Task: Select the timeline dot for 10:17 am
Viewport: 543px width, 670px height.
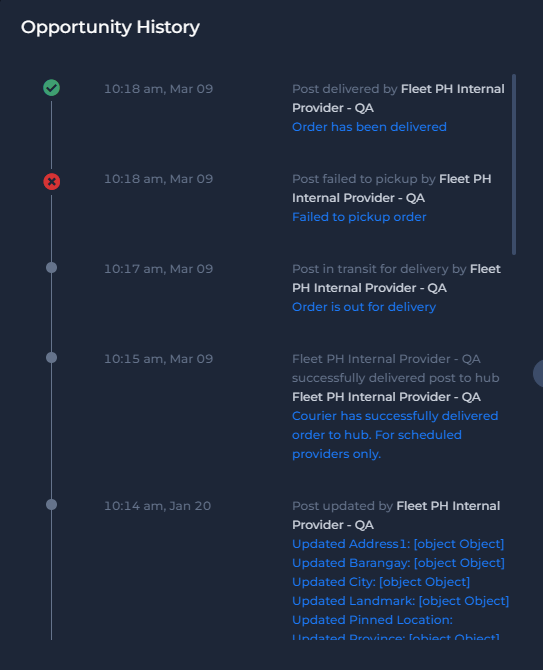Action: point(51,268)
